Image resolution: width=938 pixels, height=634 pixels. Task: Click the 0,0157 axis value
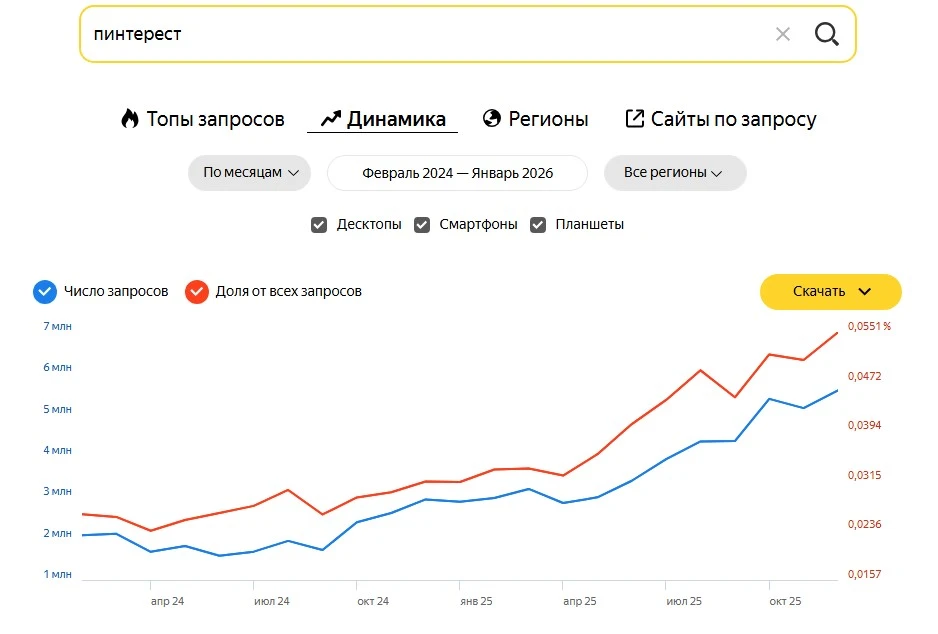pos(864,574)
